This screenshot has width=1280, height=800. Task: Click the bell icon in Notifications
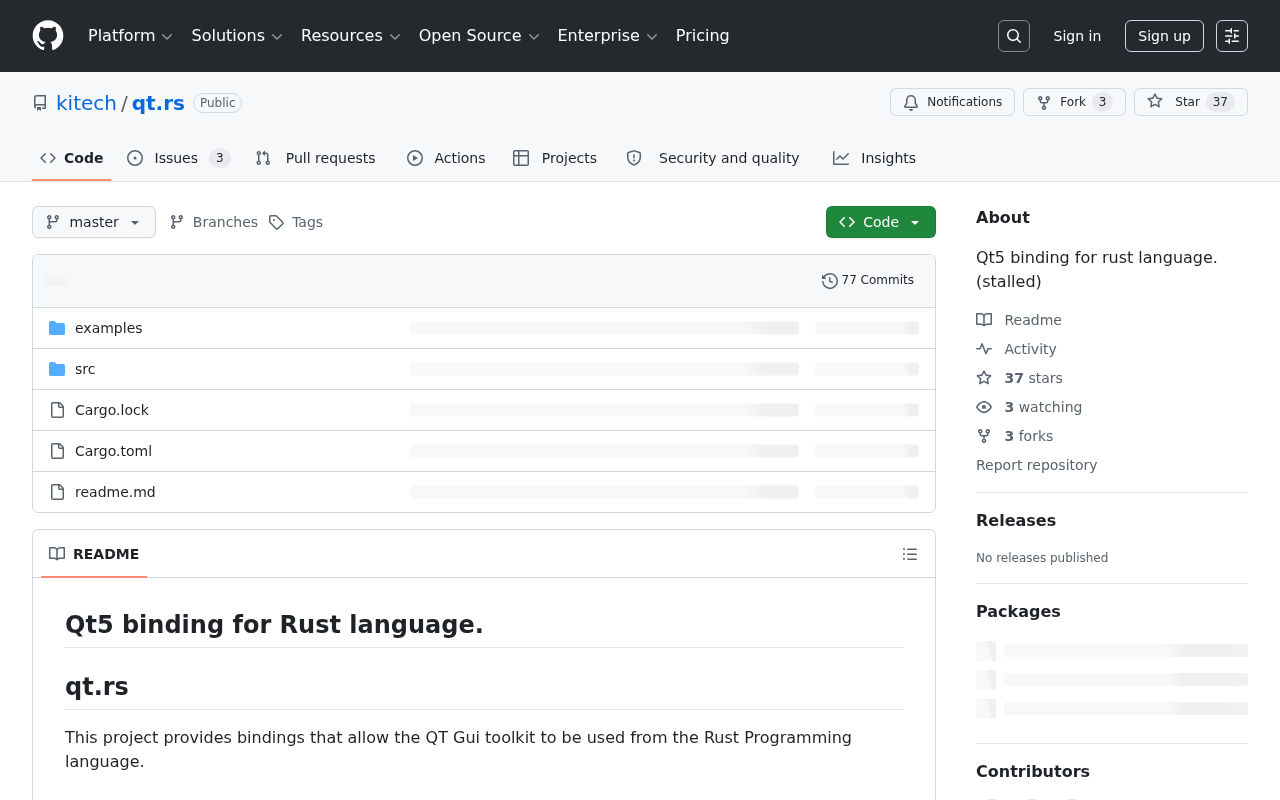pyautogui.click(x=911, y=102)
